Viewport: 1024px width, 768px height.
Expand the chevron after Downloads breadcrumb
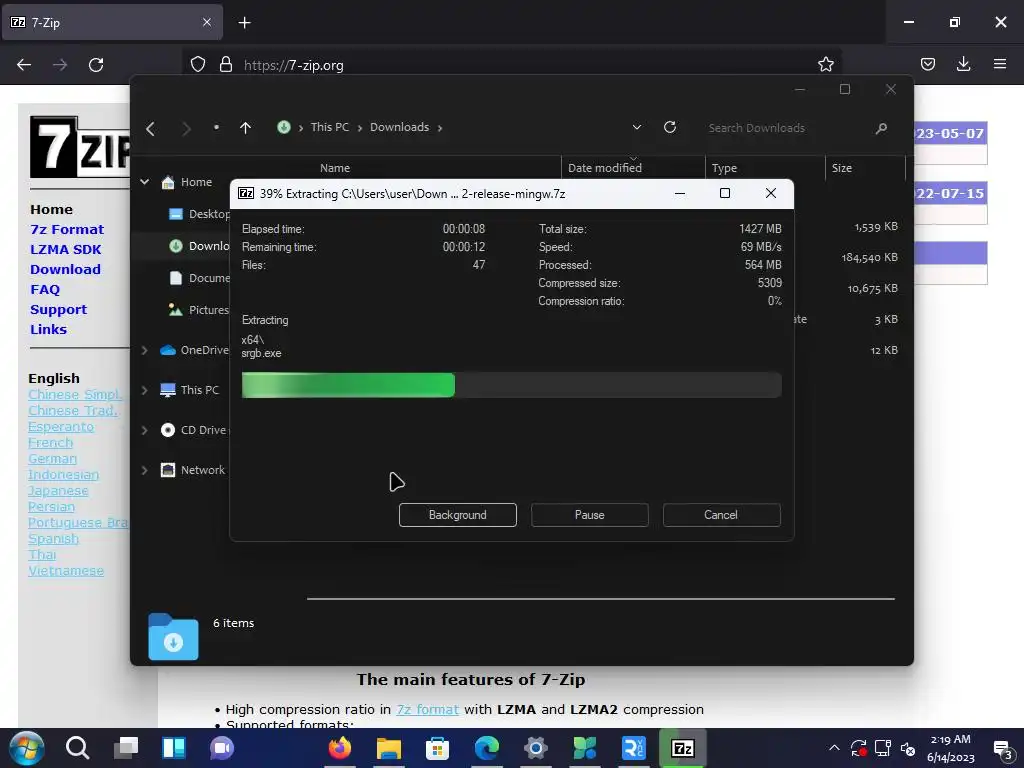tap(440, 128)
